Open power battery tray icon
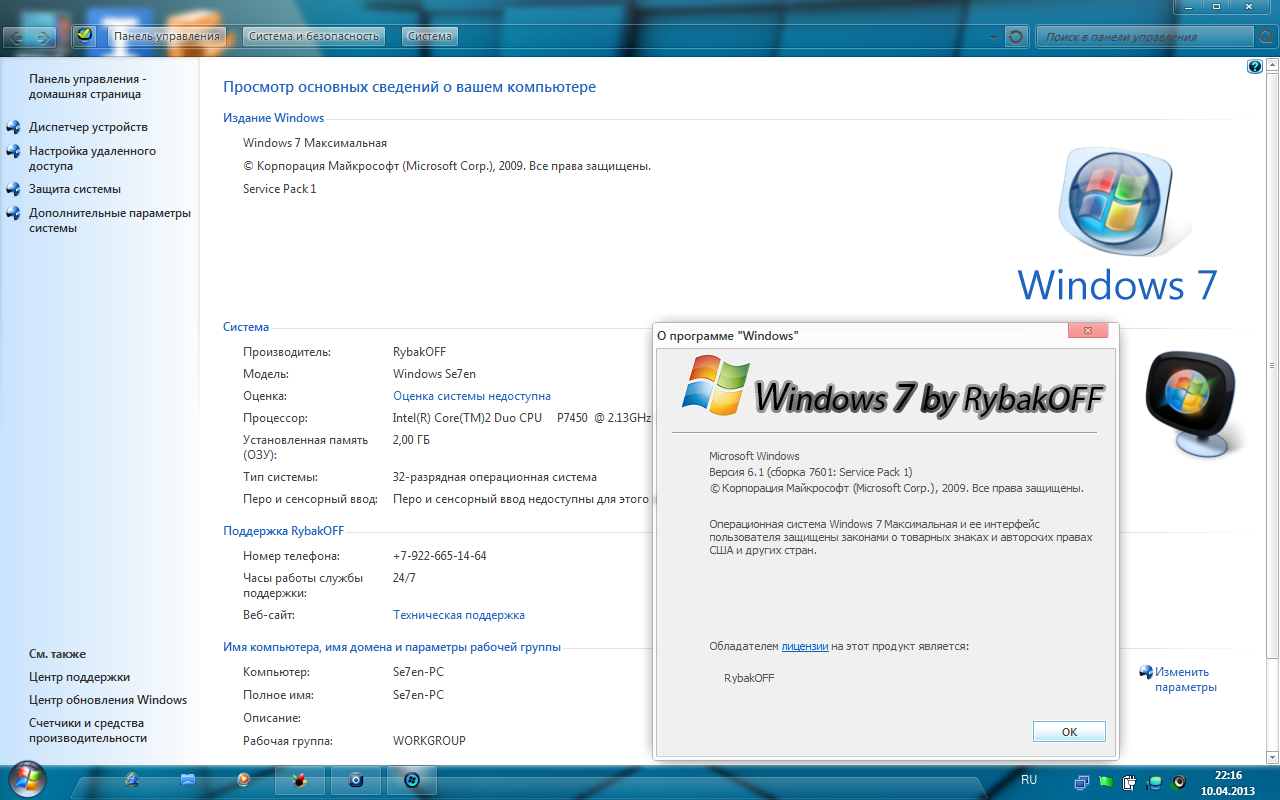This screenshot has width=1280, height=800. 1129,782
